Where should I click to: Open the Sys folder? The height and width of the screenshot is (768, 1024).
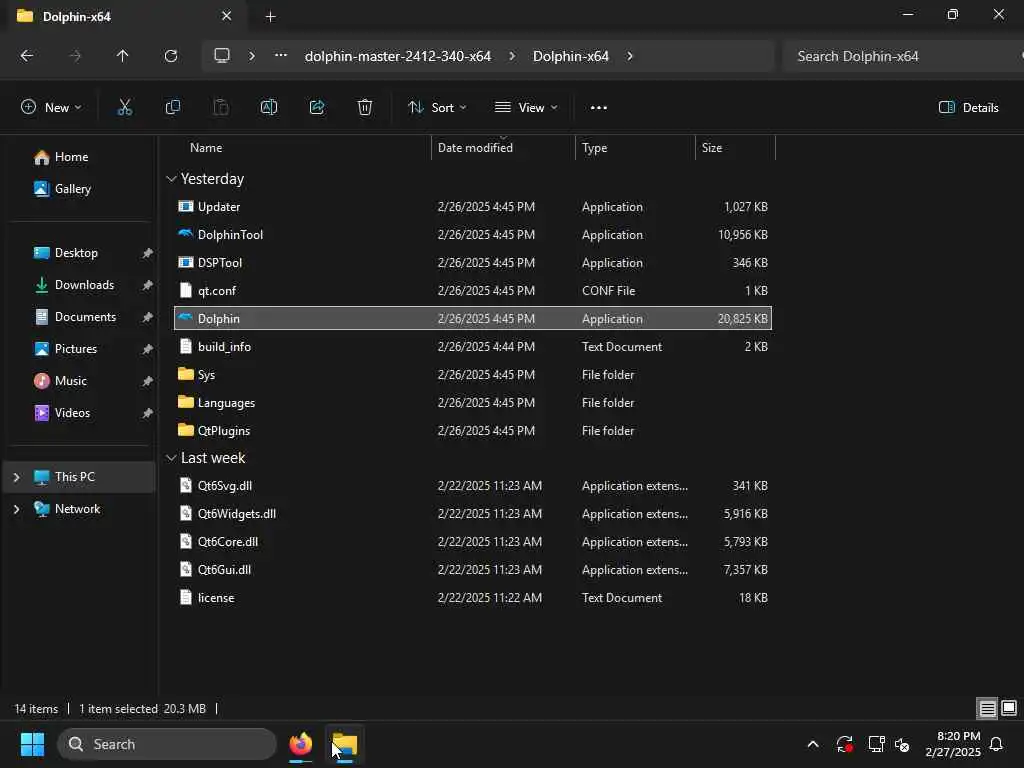[472, 375]
